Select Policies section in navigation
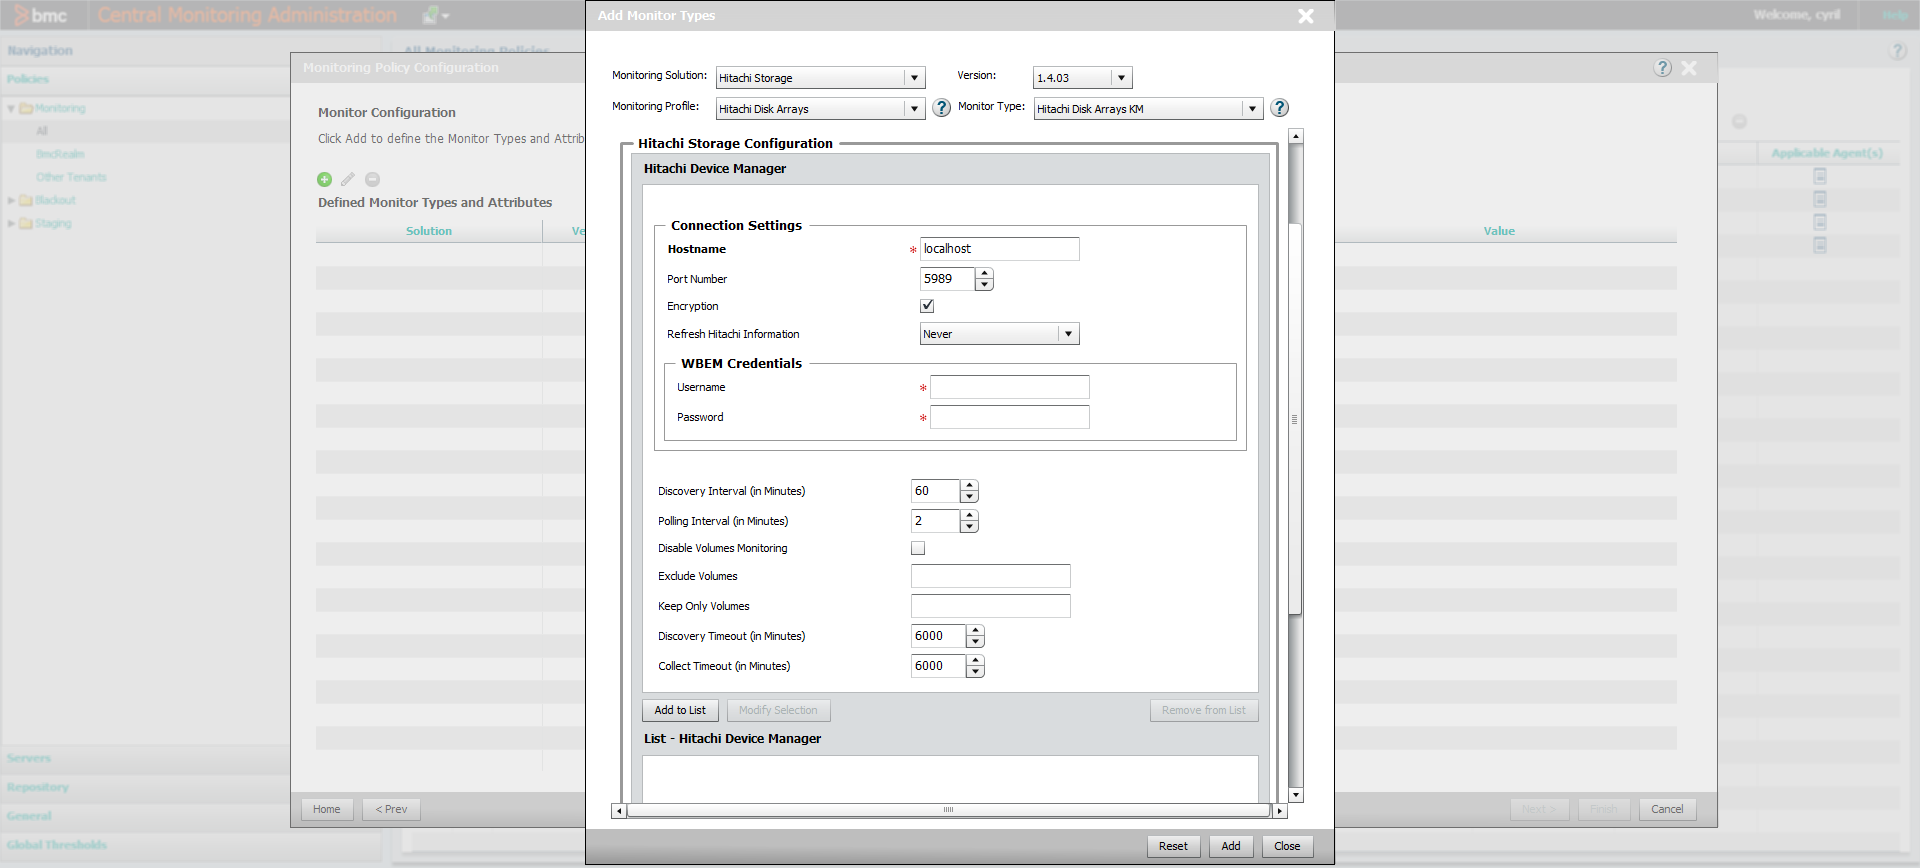The image size is (1920, 868). (x=28, y=79)
